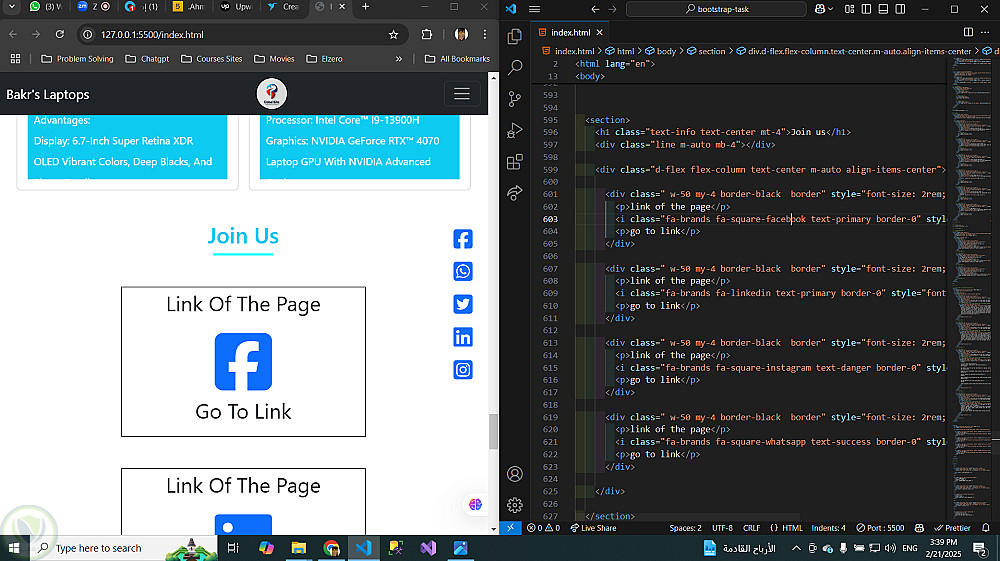
Task: Switch to the index.html editor tab
Action: 571,32
